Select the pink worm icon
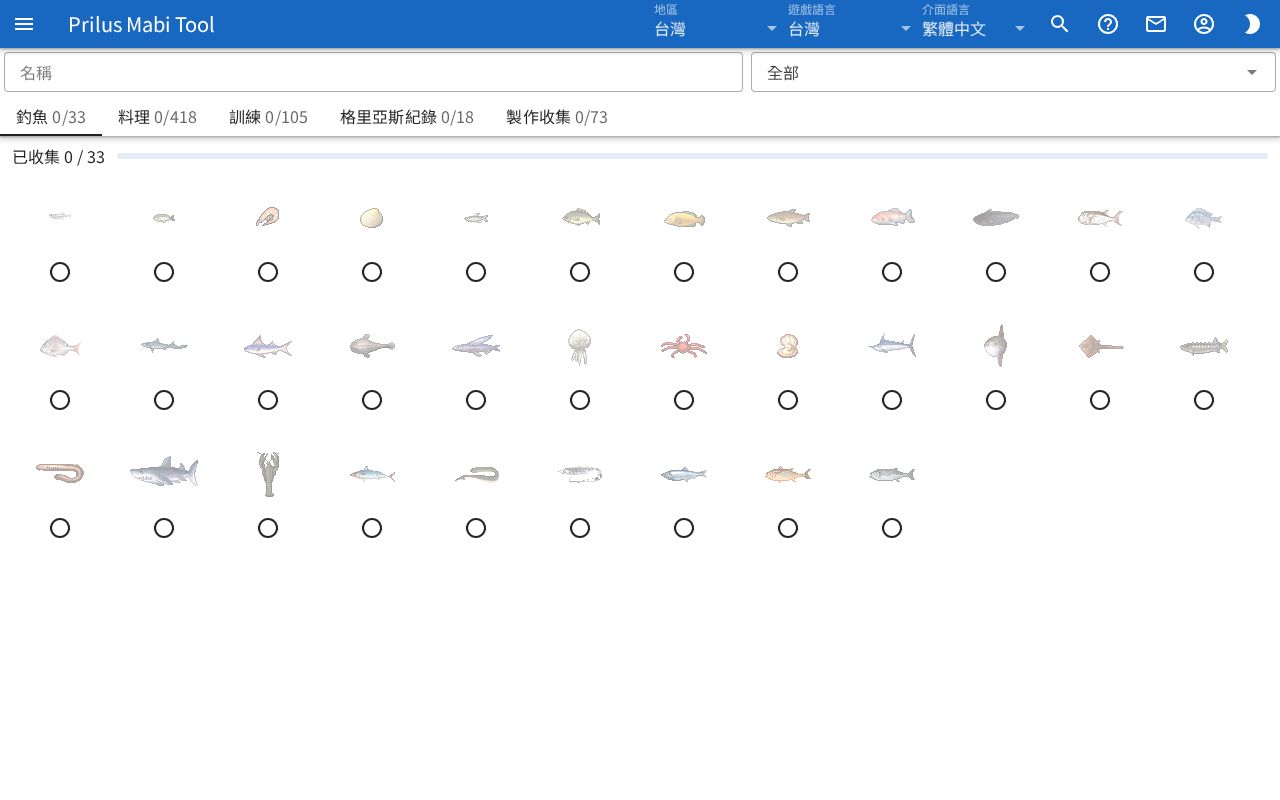The height and width of the screenshot is (800, 1280). [60, 472]
